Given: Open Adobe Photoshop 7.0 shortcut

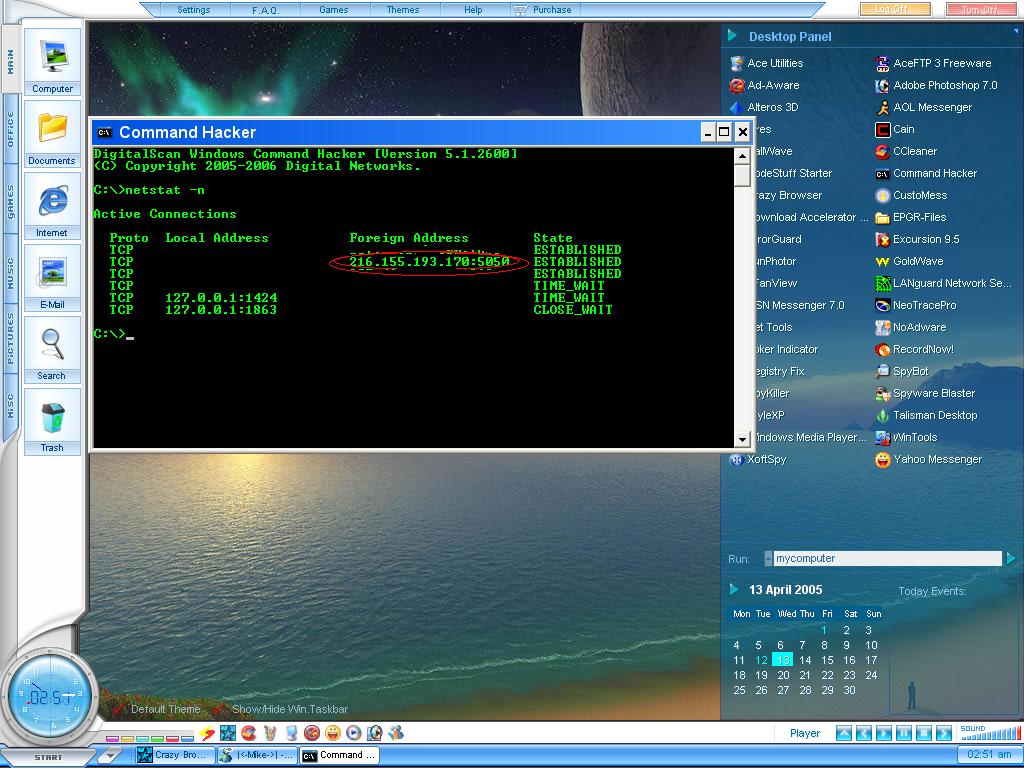Looking at the screenshot, I should (944, 85).
